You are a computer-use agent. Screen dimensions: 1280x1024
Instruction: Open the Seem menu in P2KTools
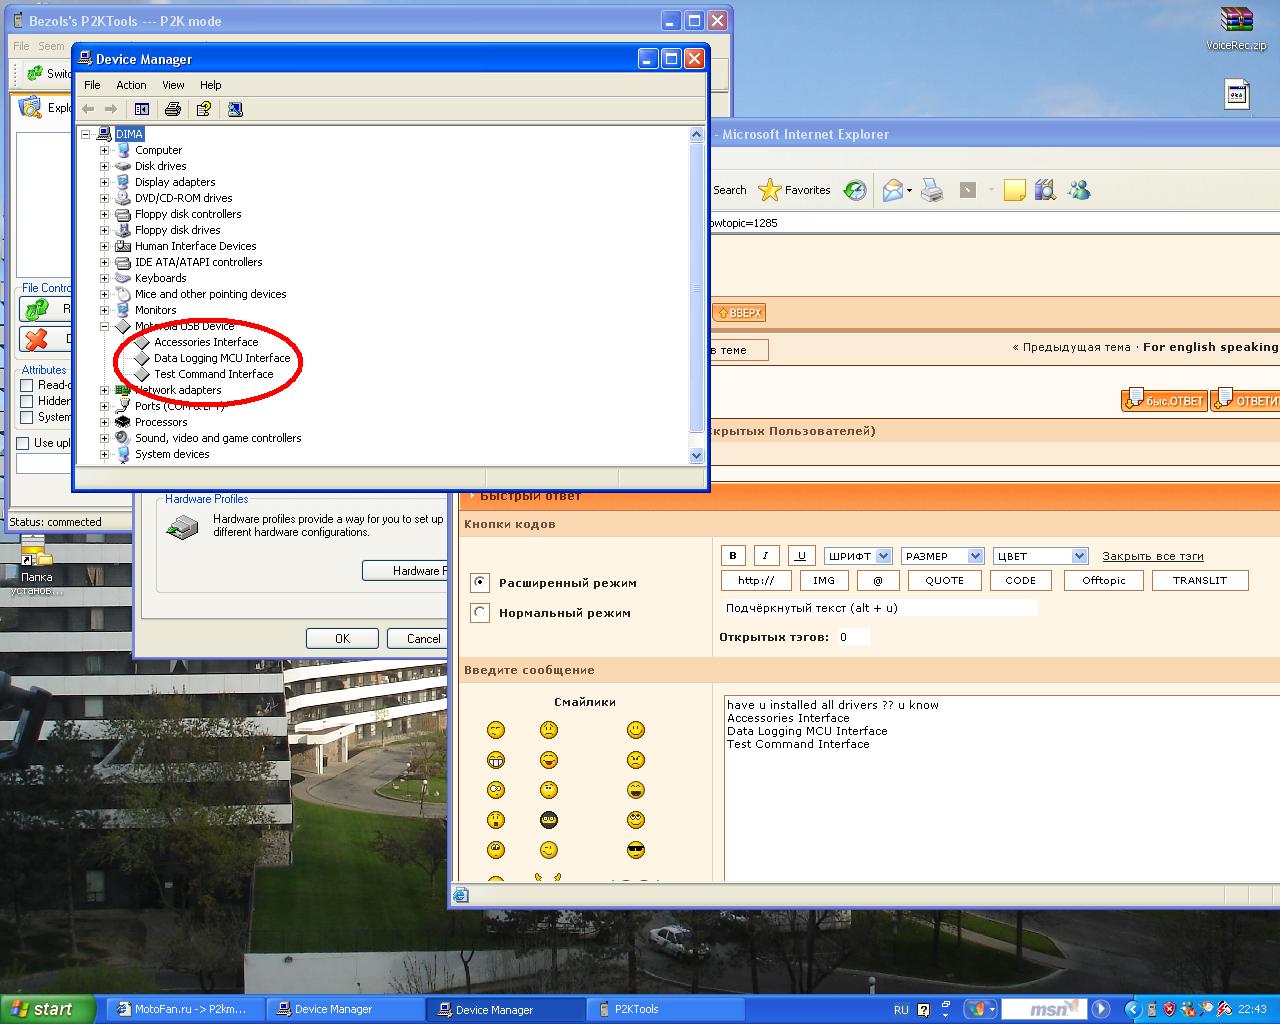click(51, 46)
